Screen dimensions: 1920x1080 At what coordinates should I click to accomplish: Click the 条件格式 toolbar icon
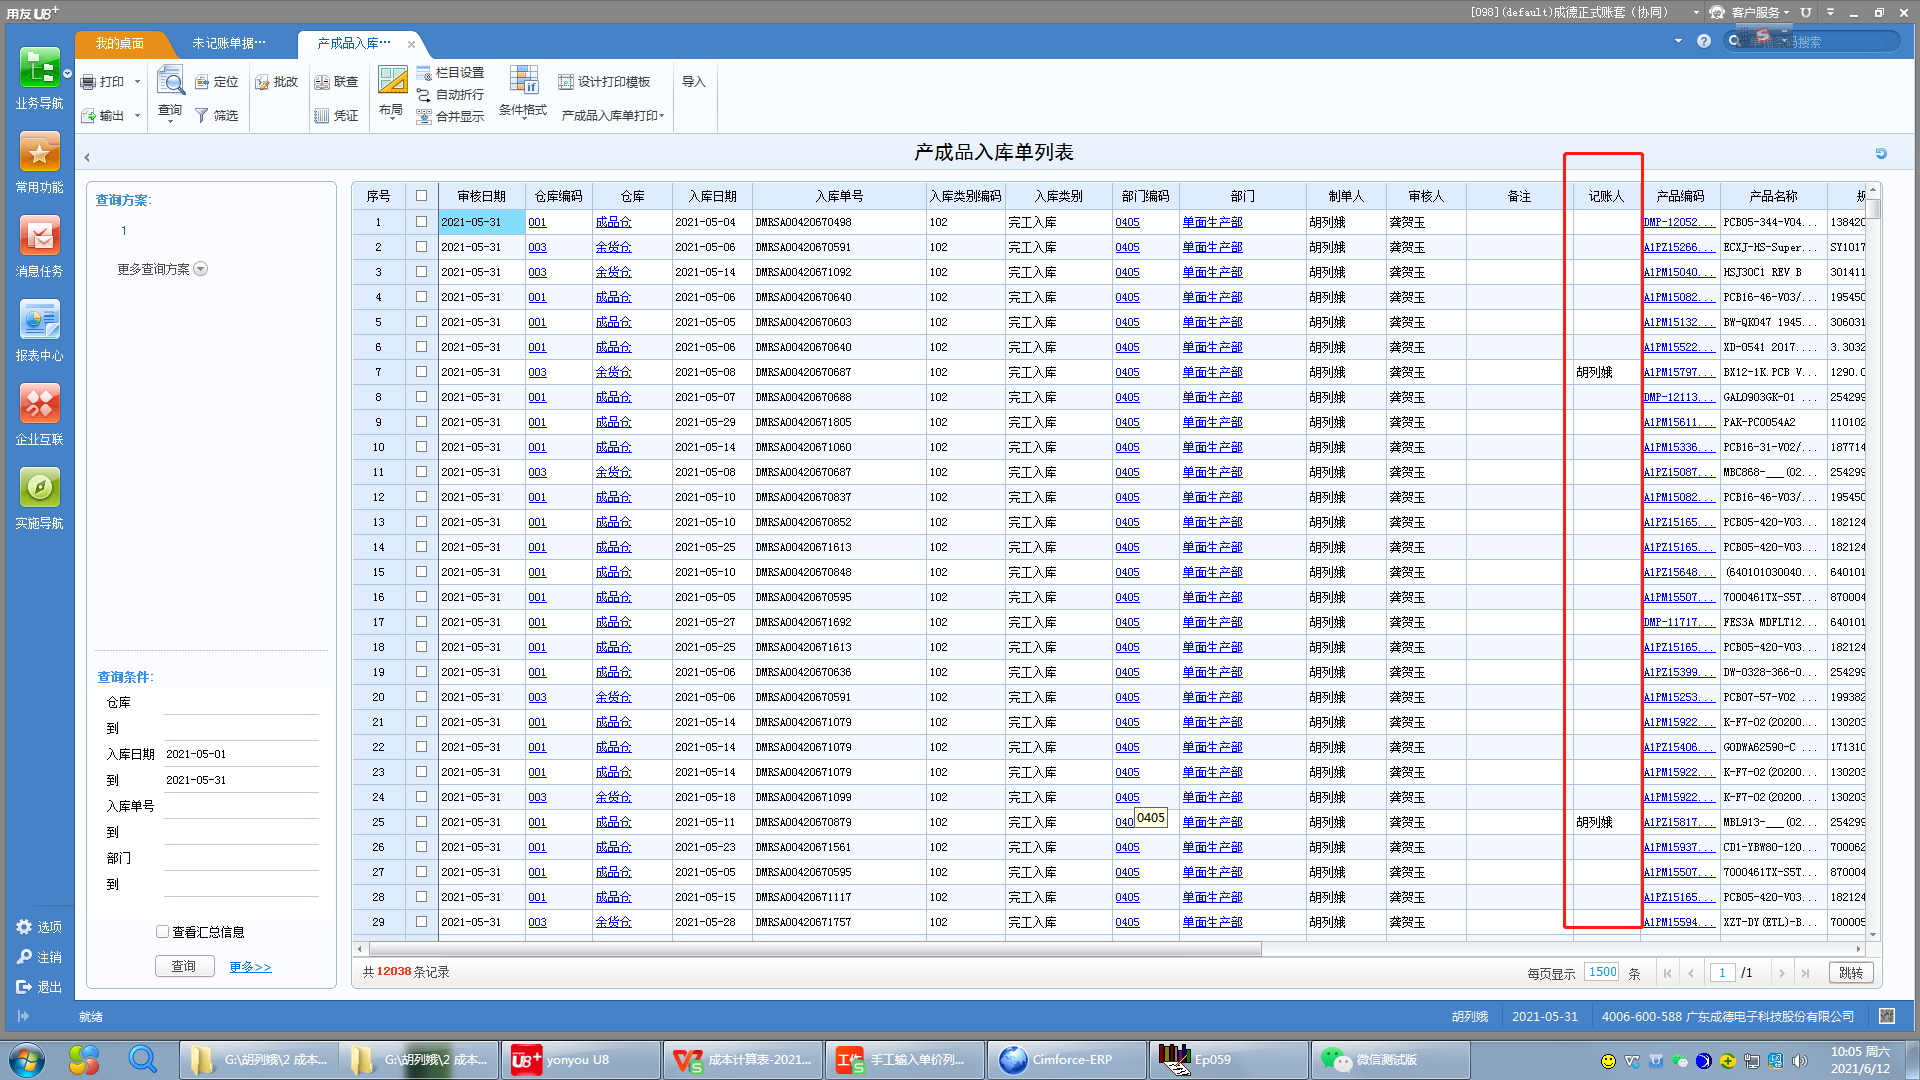[523, 82]
